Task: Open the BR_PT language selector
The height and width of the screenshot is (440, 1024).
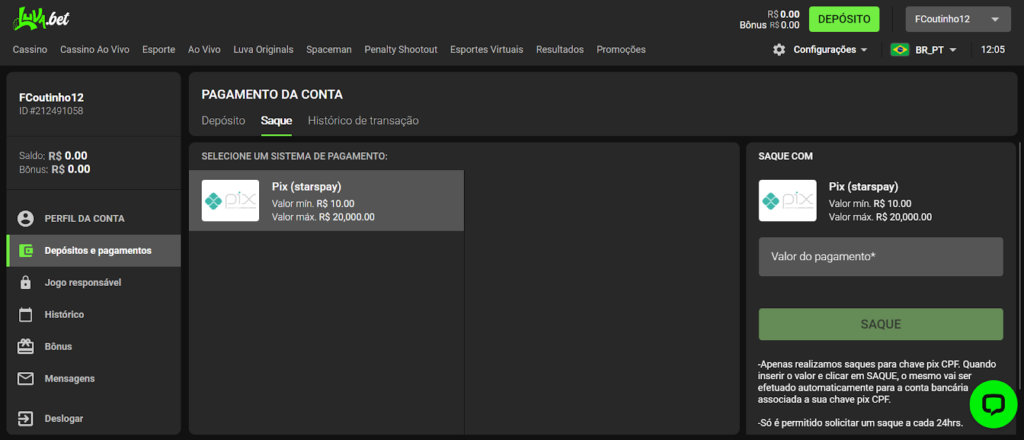Action: 923,49
